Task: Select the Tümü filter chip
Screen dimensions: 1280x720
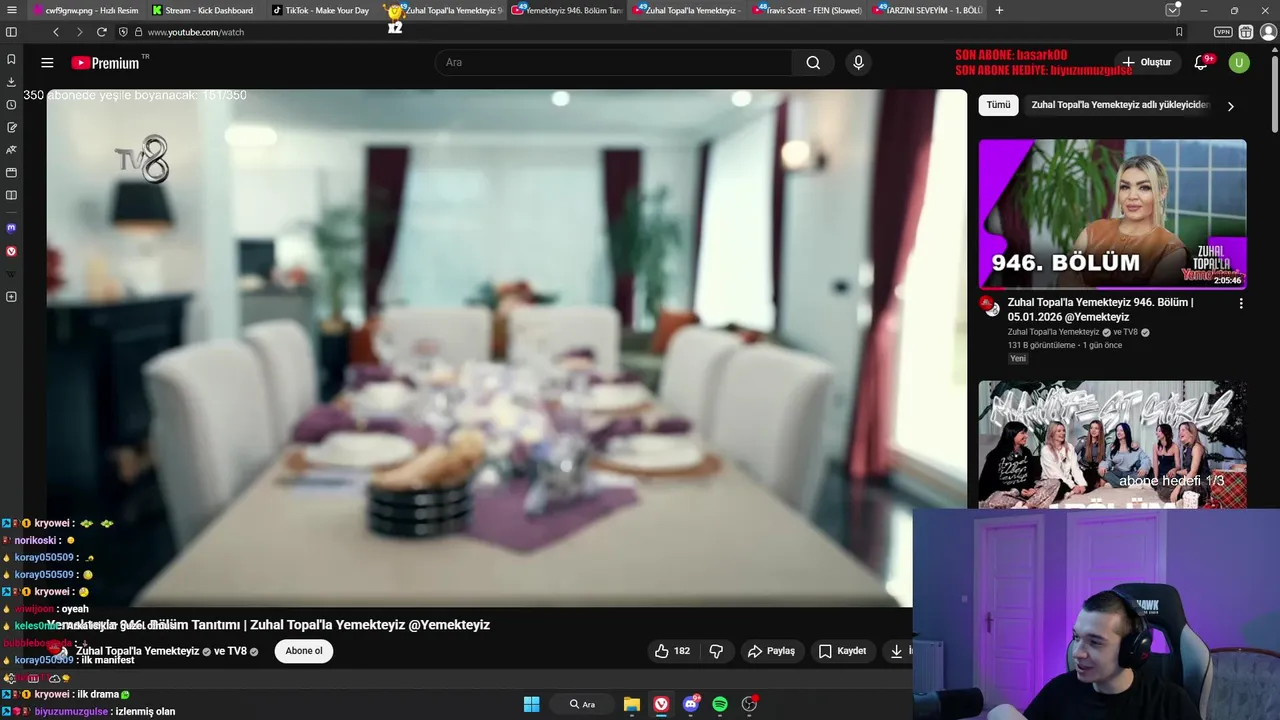Action: pos(998,105)
